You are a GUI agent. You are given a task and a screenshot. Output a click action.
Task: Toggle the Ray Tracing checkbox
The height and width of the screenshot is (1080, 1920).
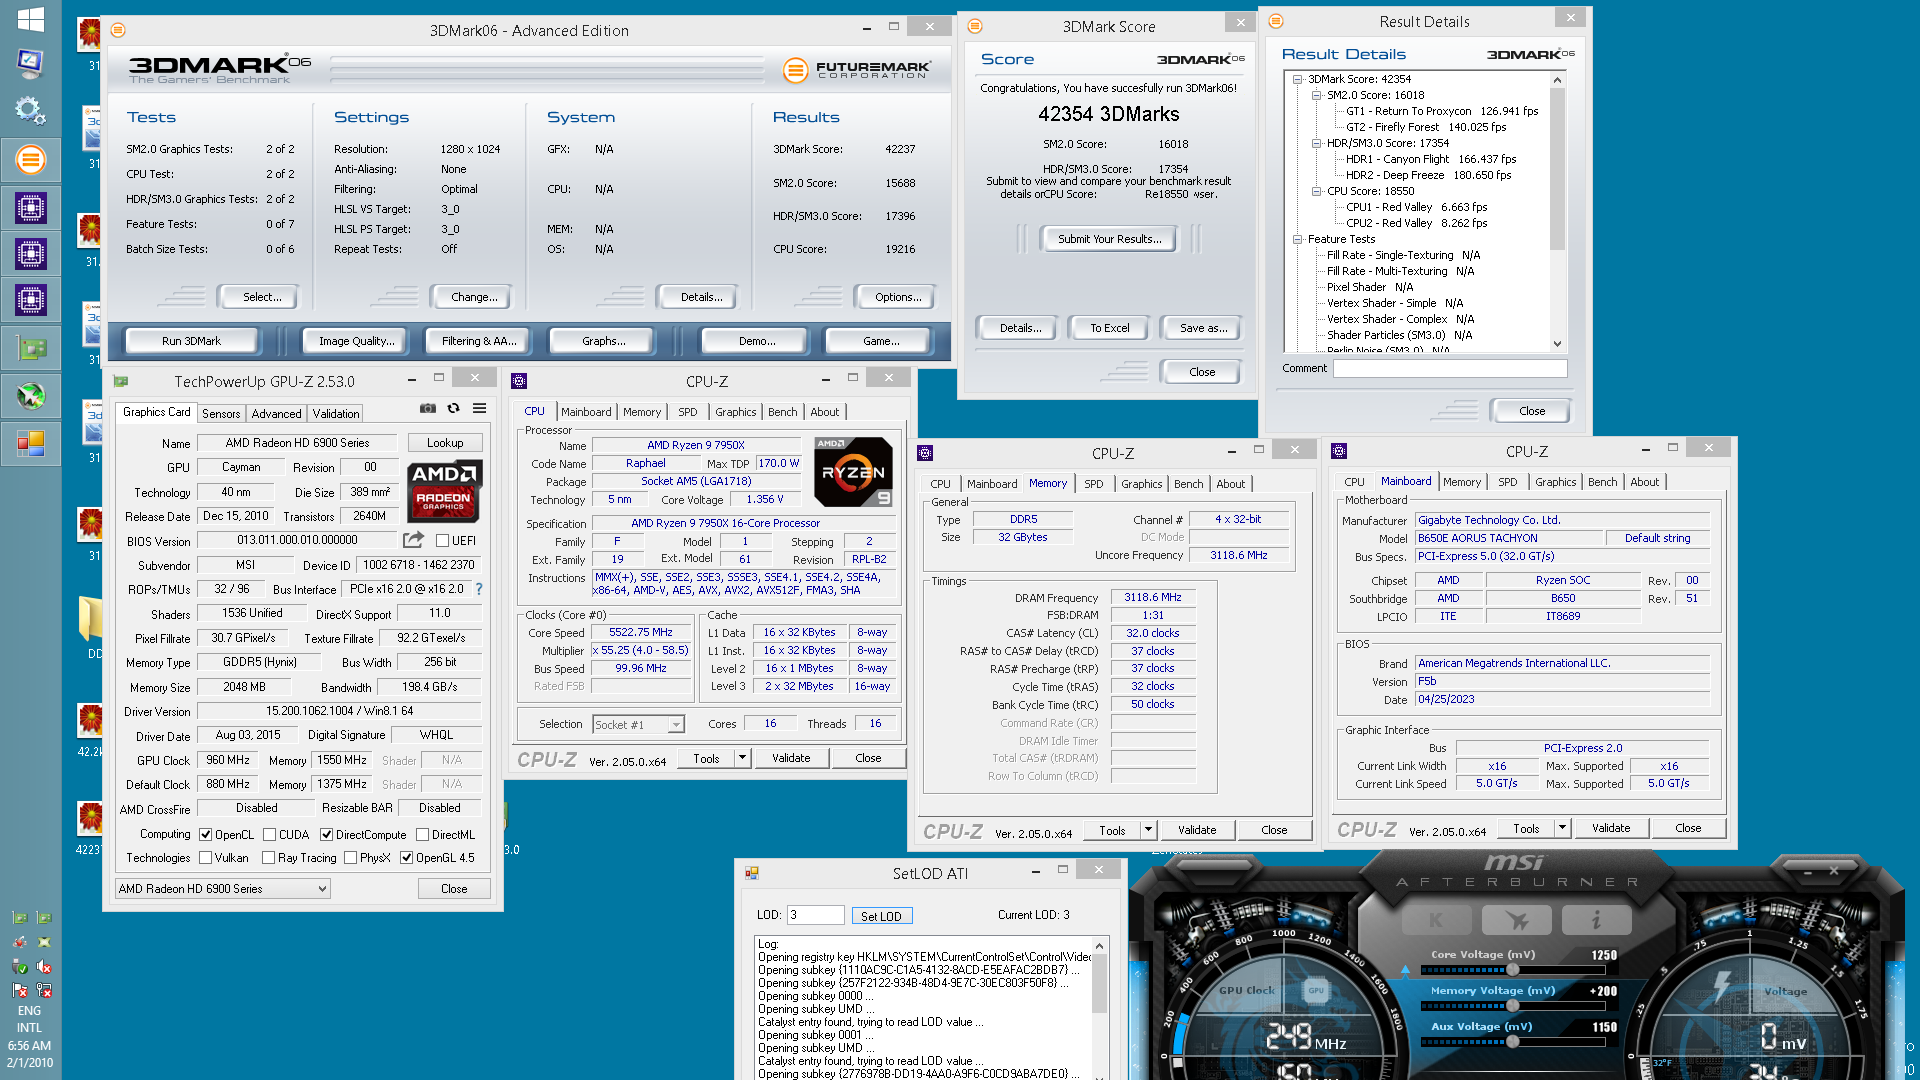coord(268,858)
